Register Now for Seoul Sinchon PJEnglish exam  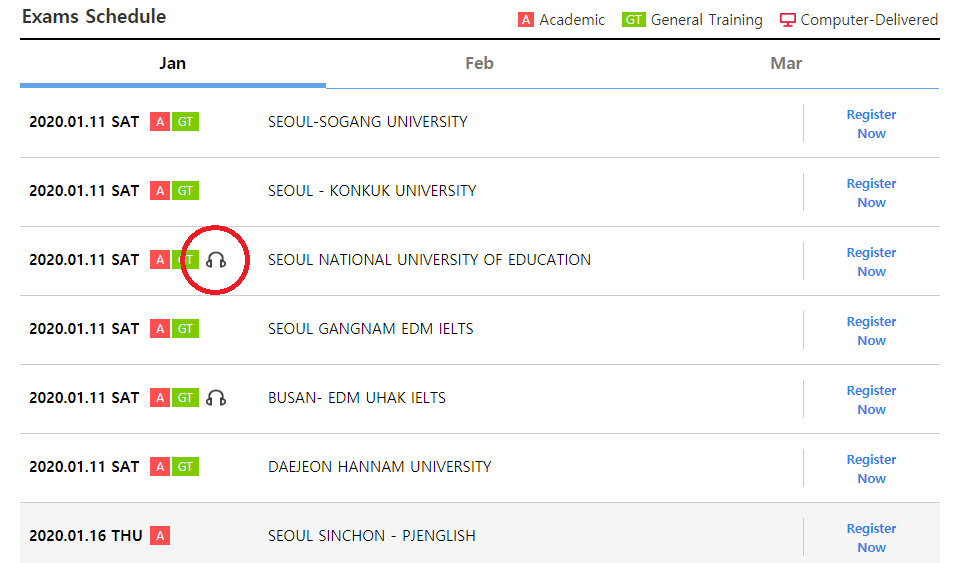(871, 538)
